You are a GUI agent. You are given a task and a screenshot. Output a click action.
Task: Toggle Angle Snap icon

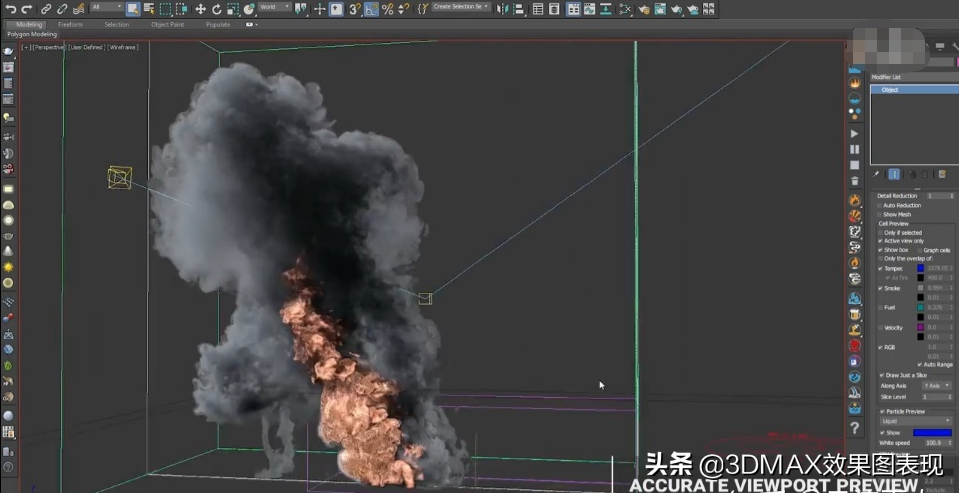371,9
